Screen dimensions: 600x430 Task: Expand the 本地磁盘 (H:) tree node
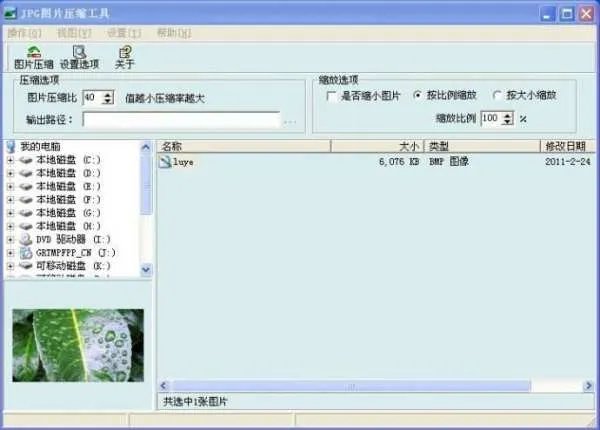[10, 226]
